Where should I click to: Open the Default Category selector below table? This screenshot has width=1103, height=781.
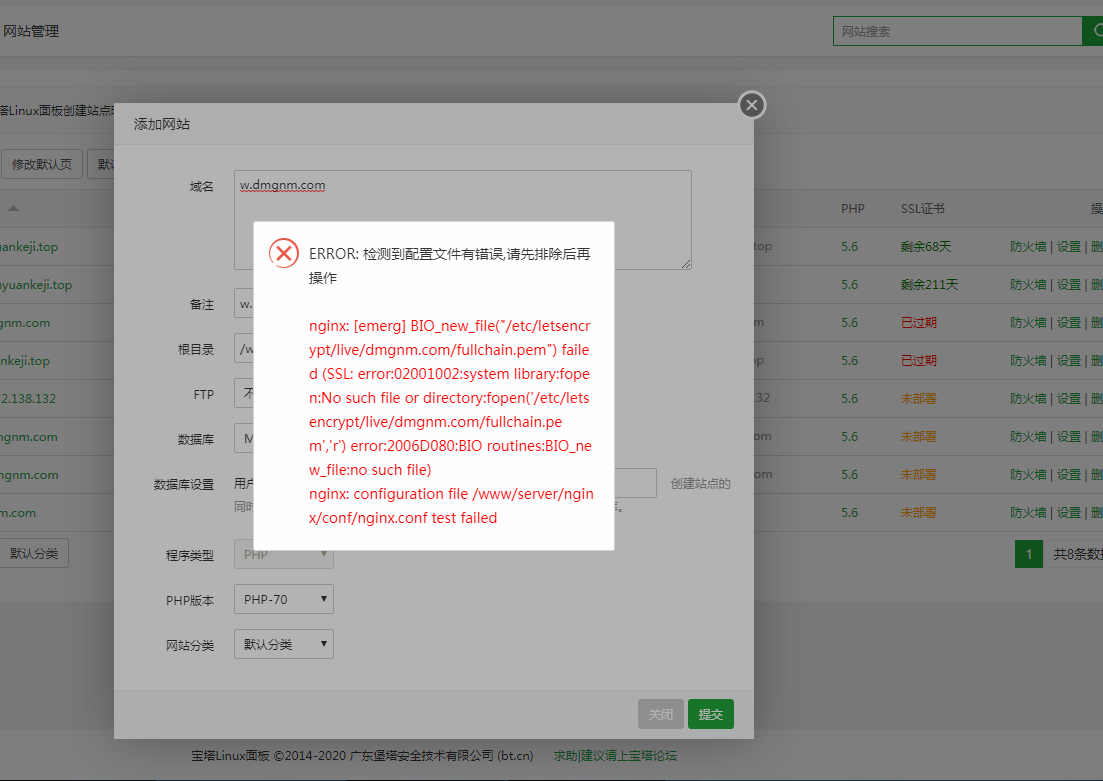pos(34,554)
